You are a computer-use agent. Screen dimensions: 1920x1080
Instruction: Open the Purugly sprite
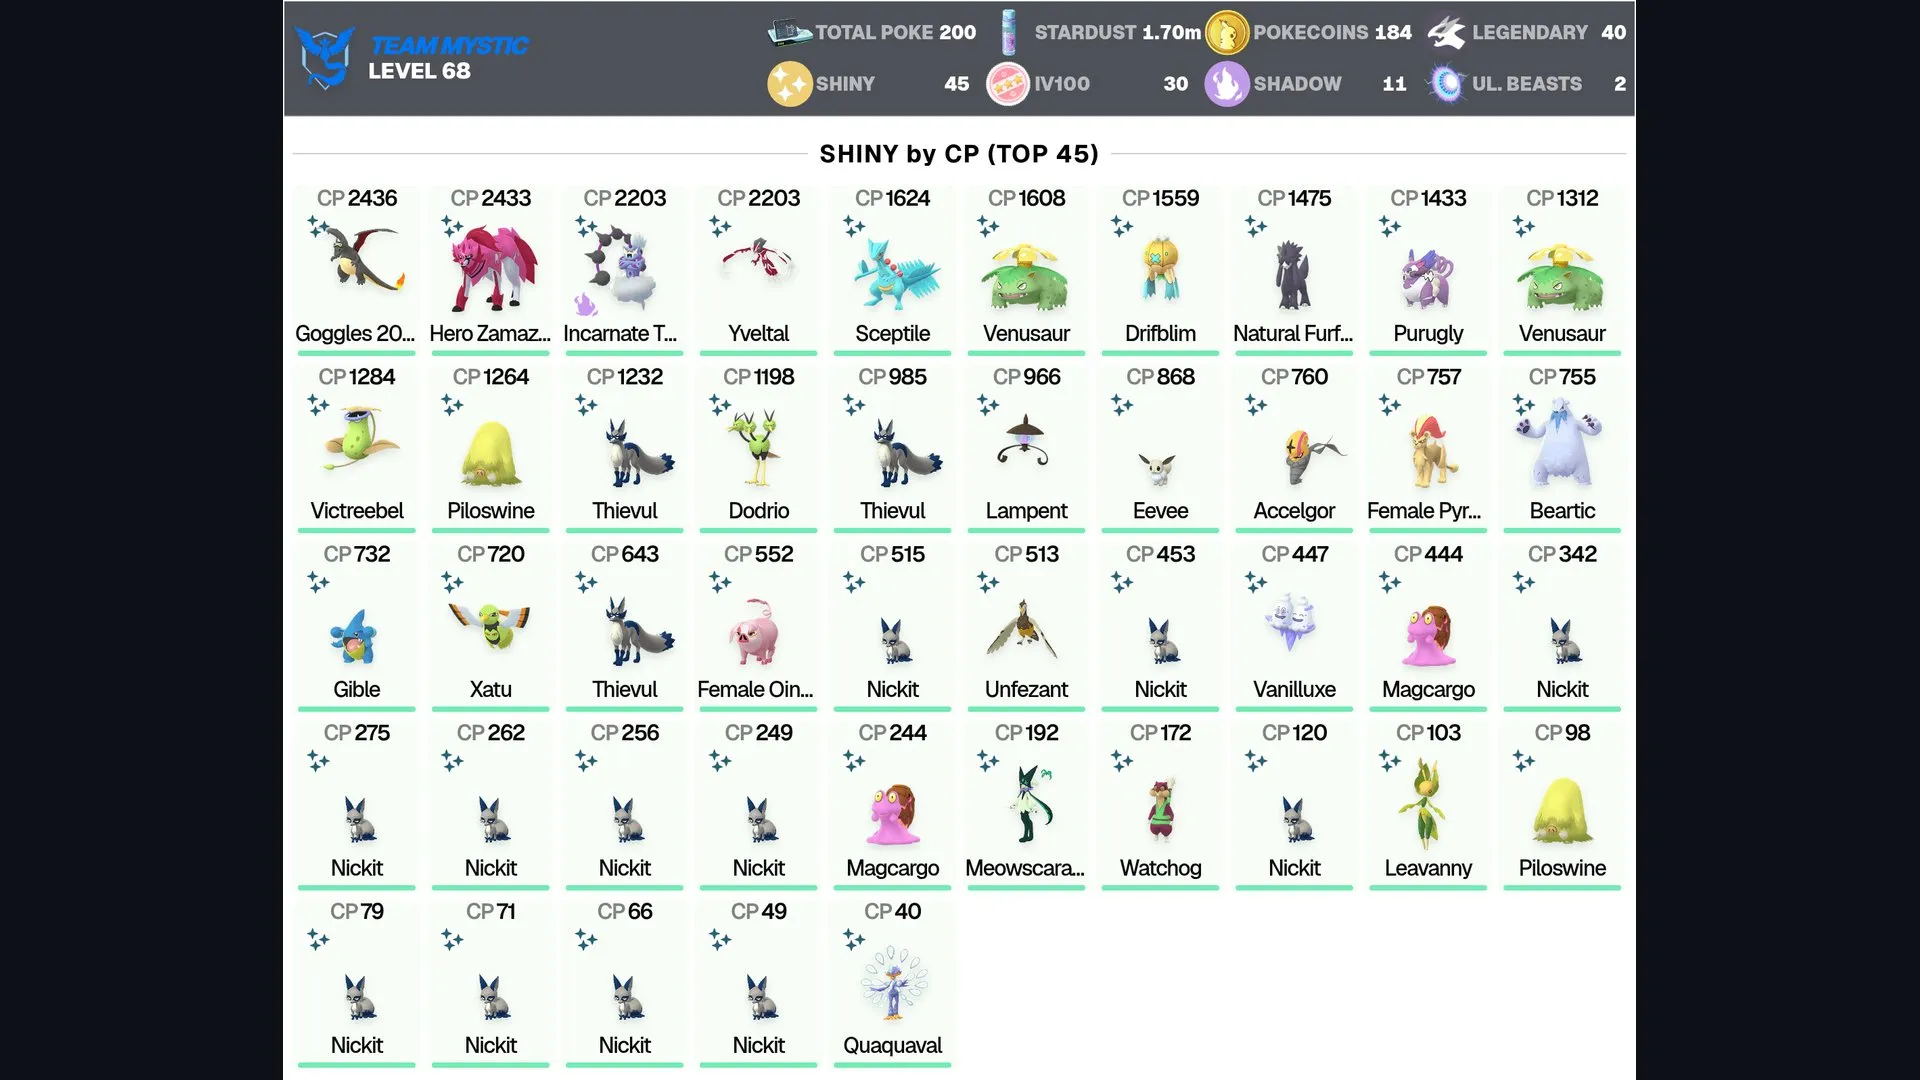tap(1428, 278)
